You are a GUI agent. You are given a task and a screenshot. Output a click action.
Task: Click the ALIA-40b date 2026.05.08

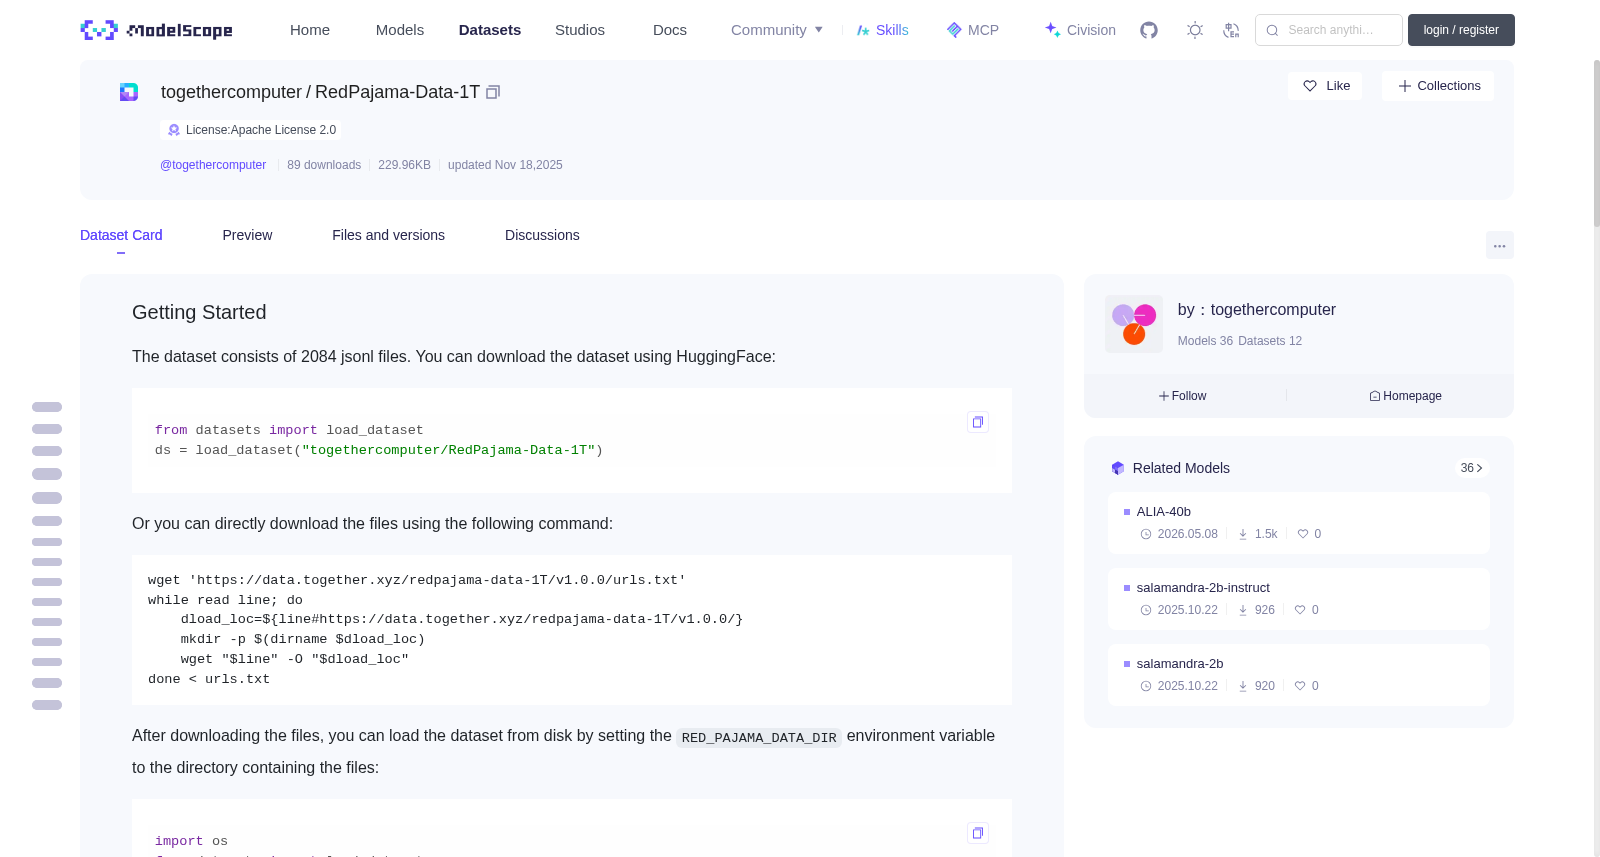click(x=1188, y=534)
